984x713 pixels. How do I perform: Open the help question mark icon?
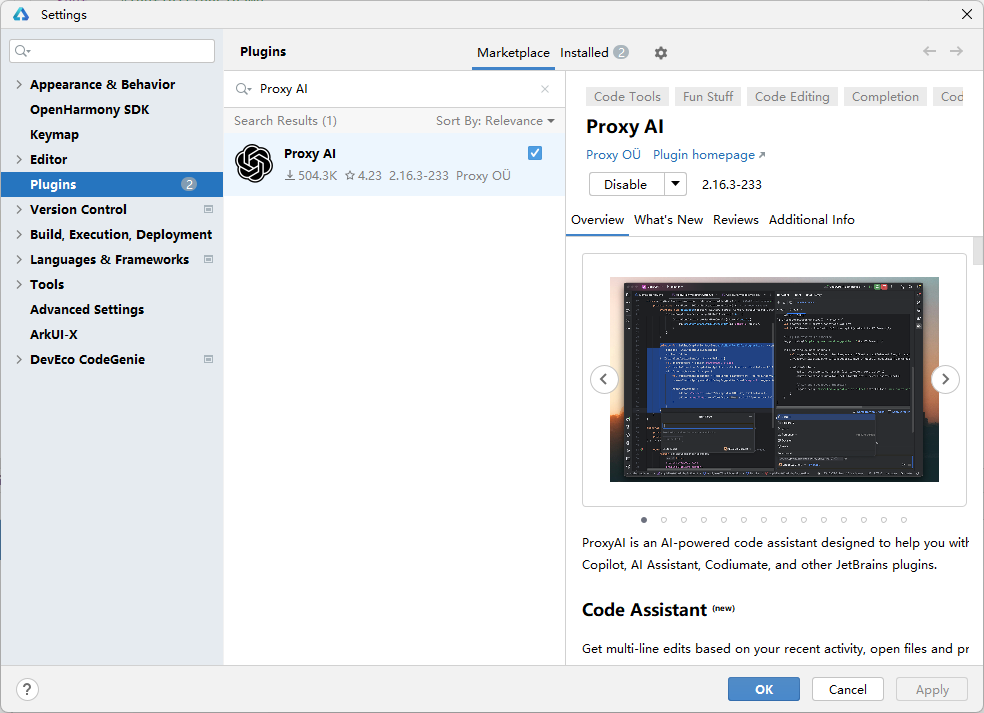(x=28, y=689)
